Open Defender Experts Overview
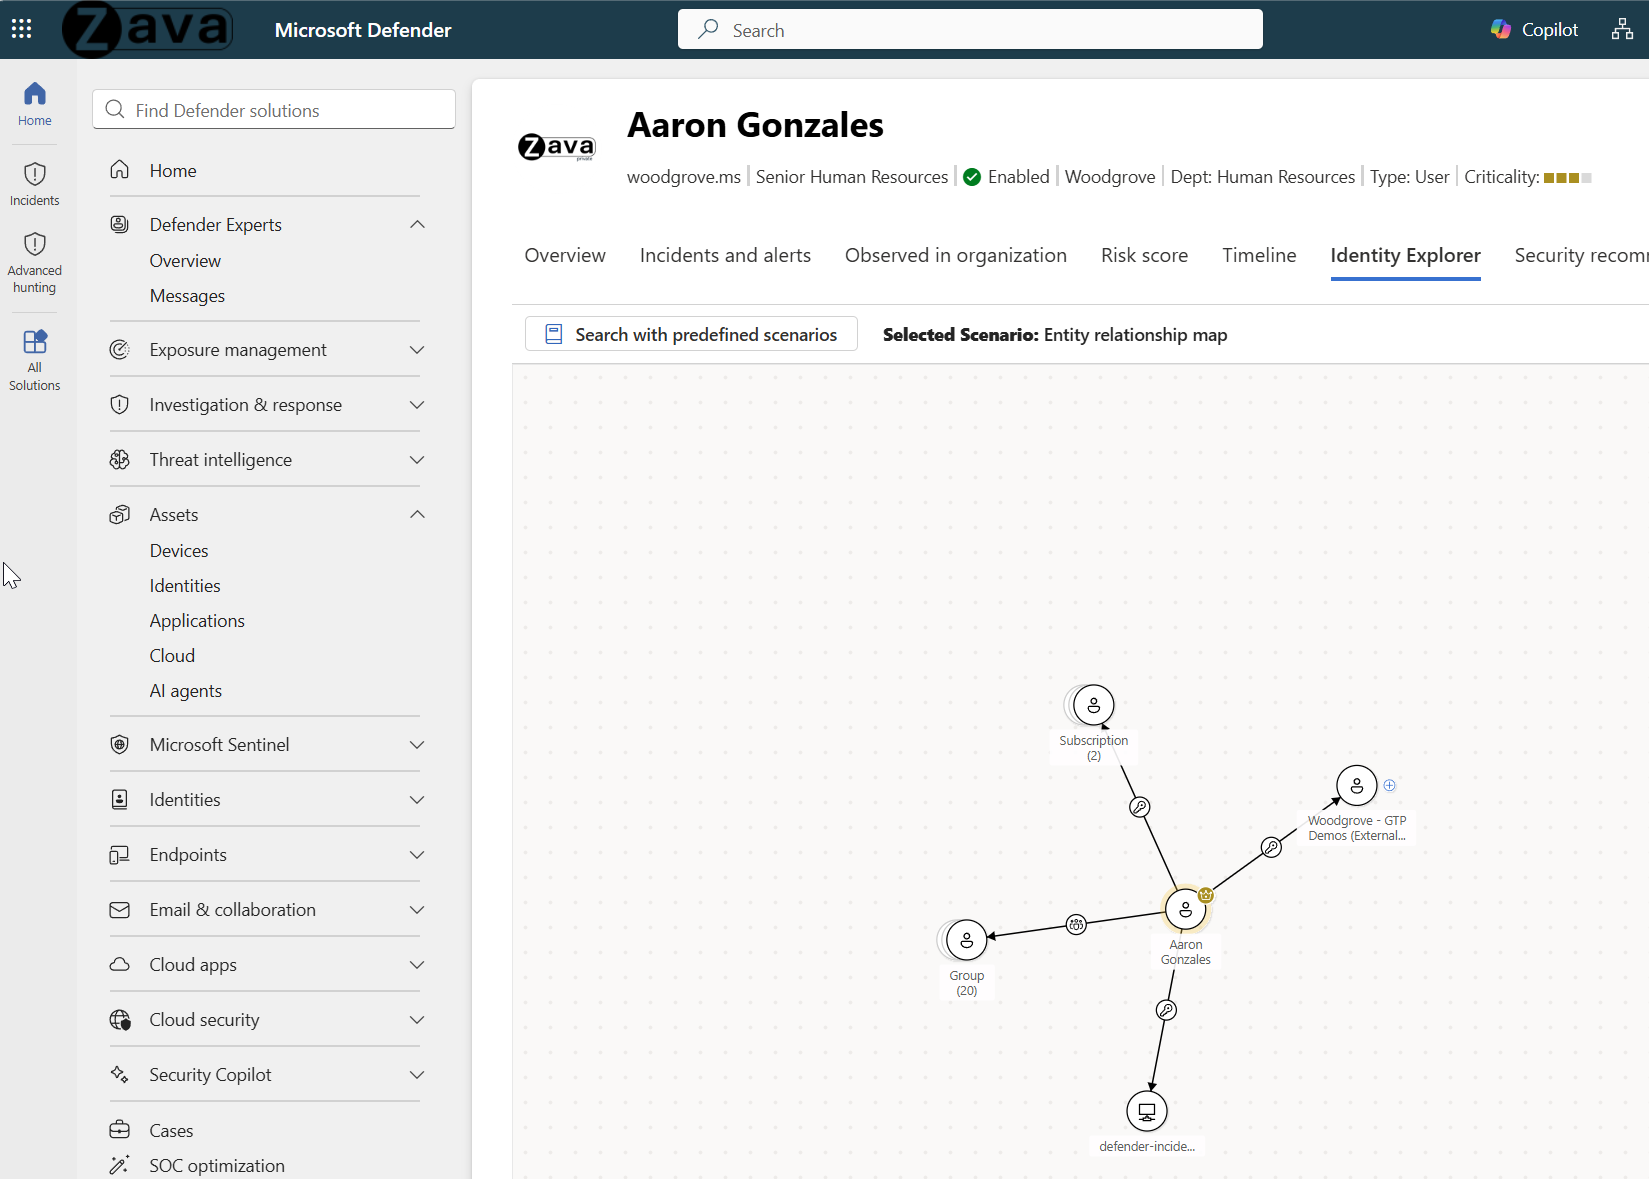1649x1179 pixels. [x=185, y=260]
